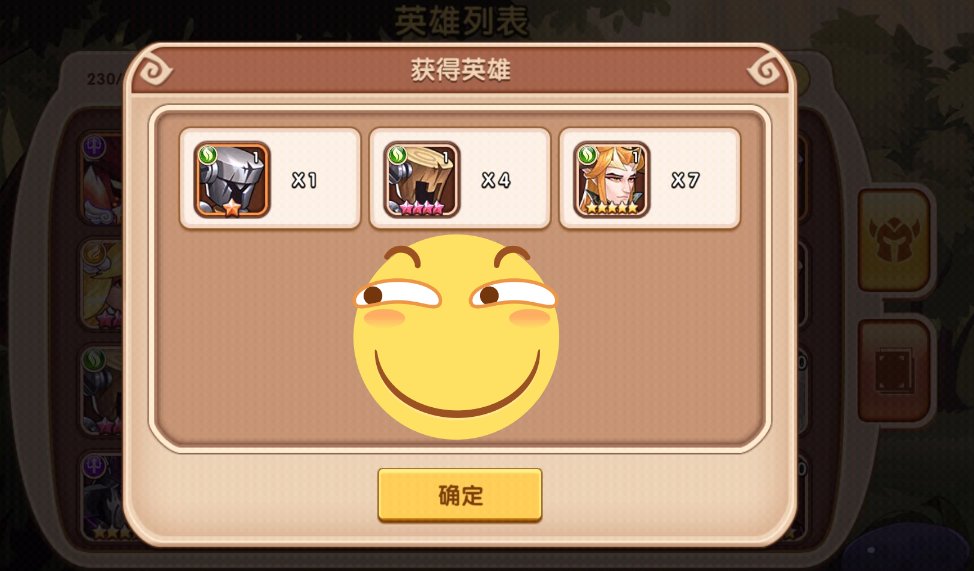Screen dimensions: 974x571
Task: Click the 英雄列表 heading behind dialog
Action: click(461, 22)
